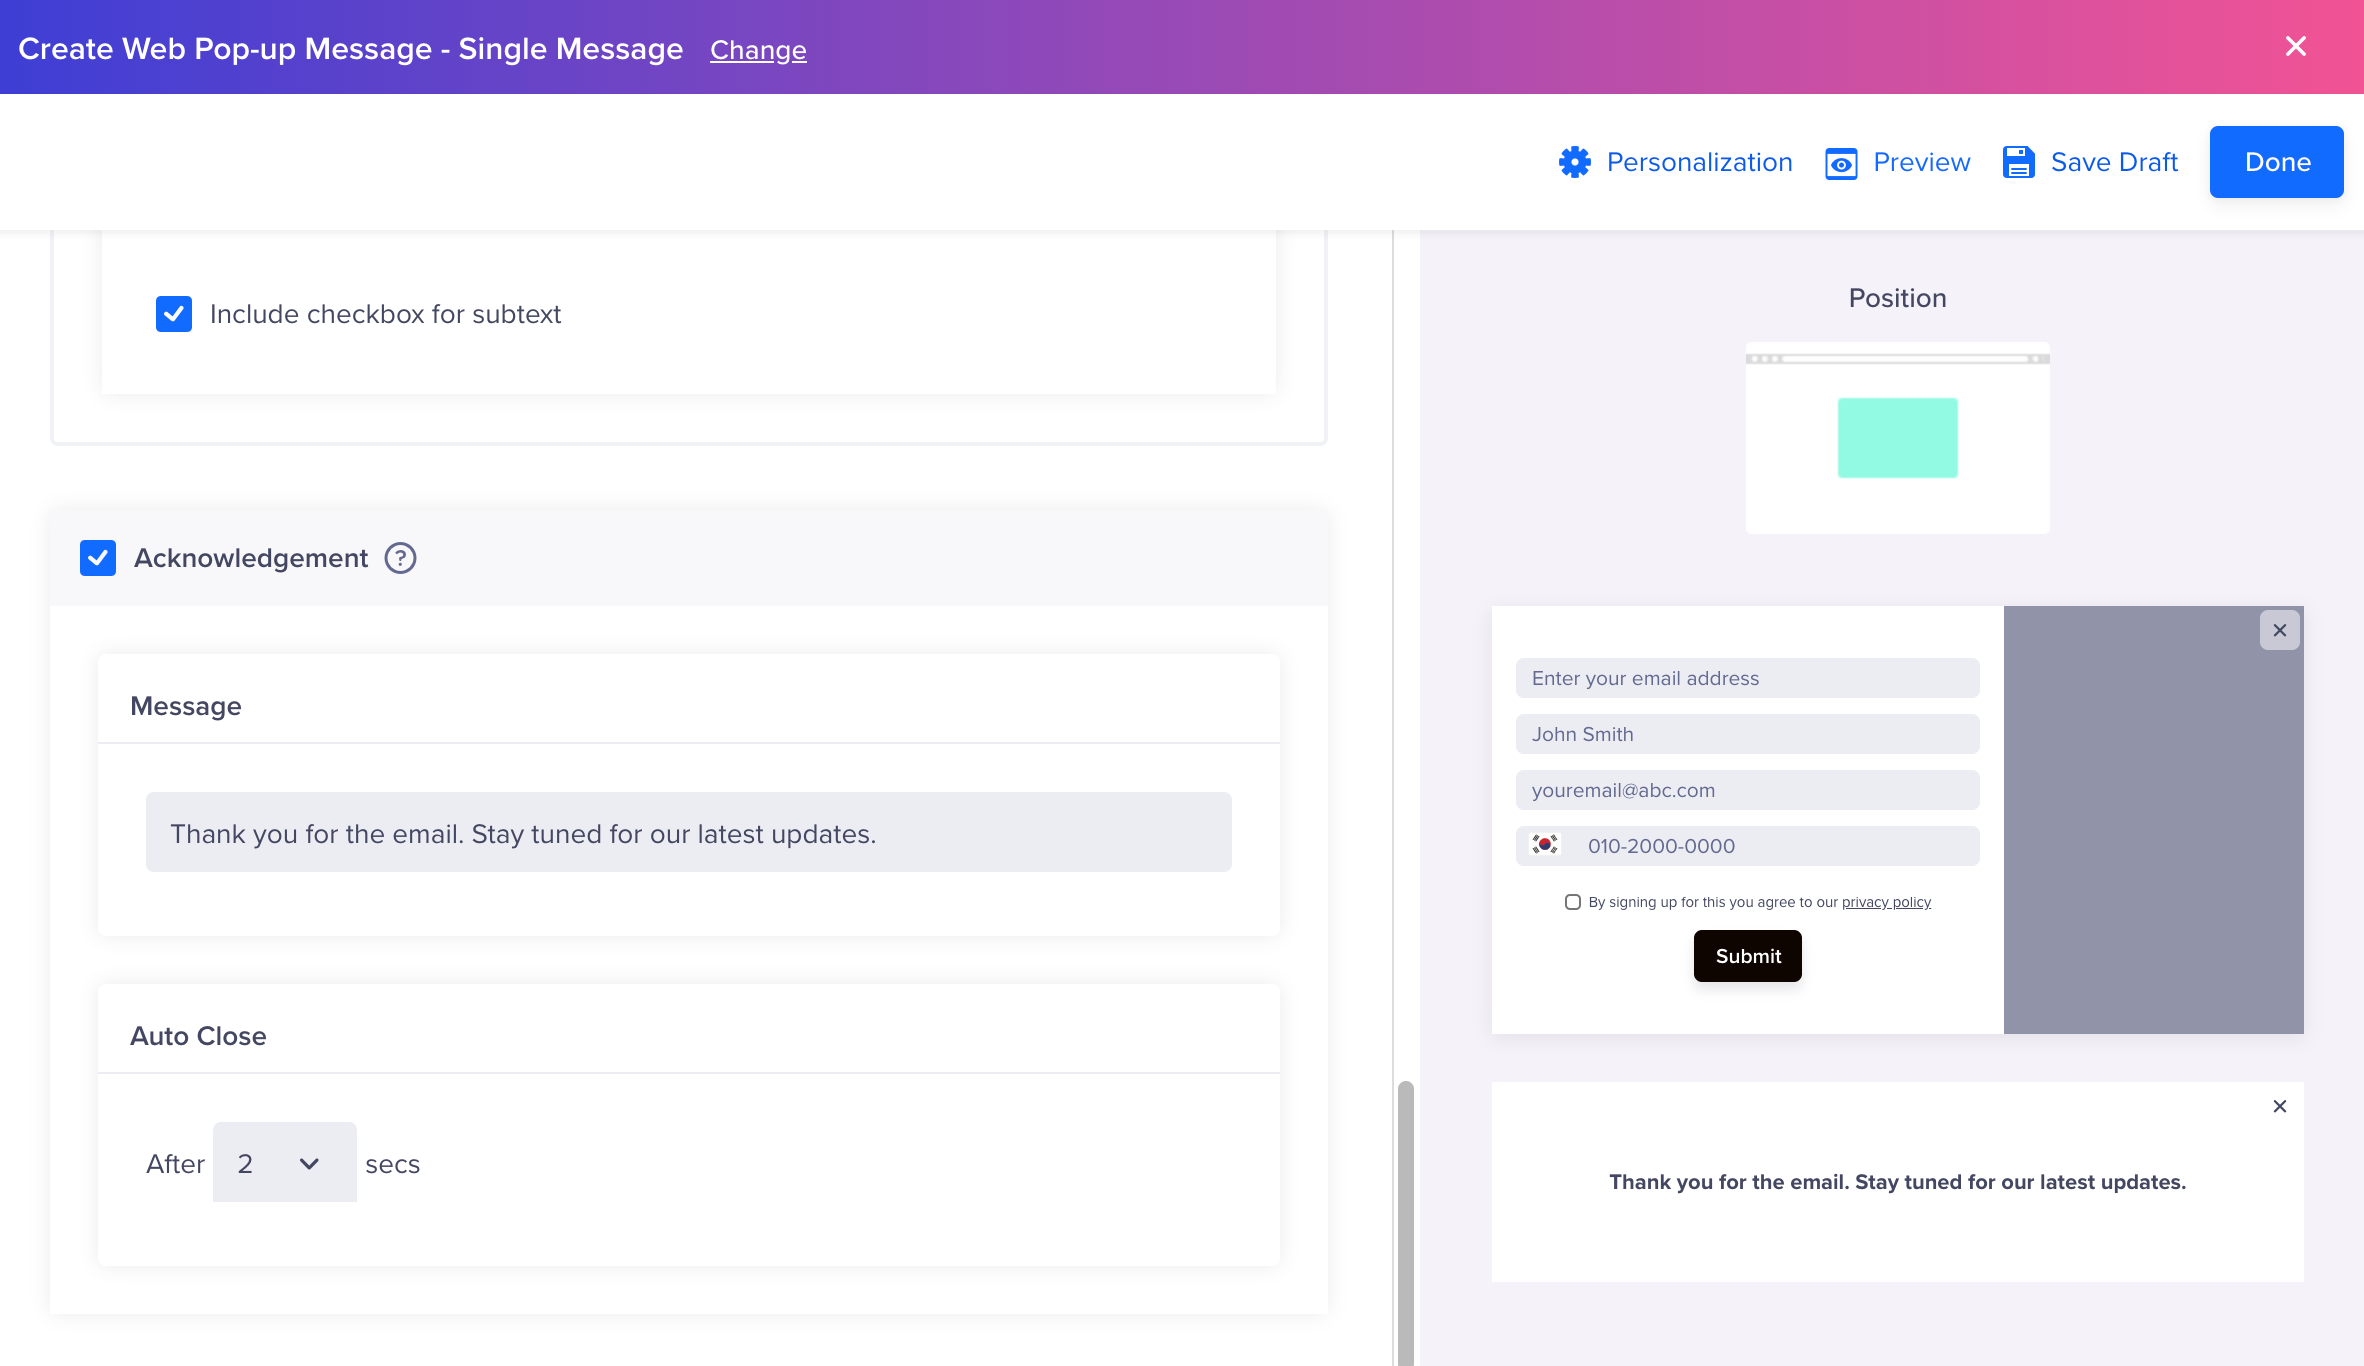
Task: Open the Auto Close seconds dropdown
Action: [x=284, y=1162]
